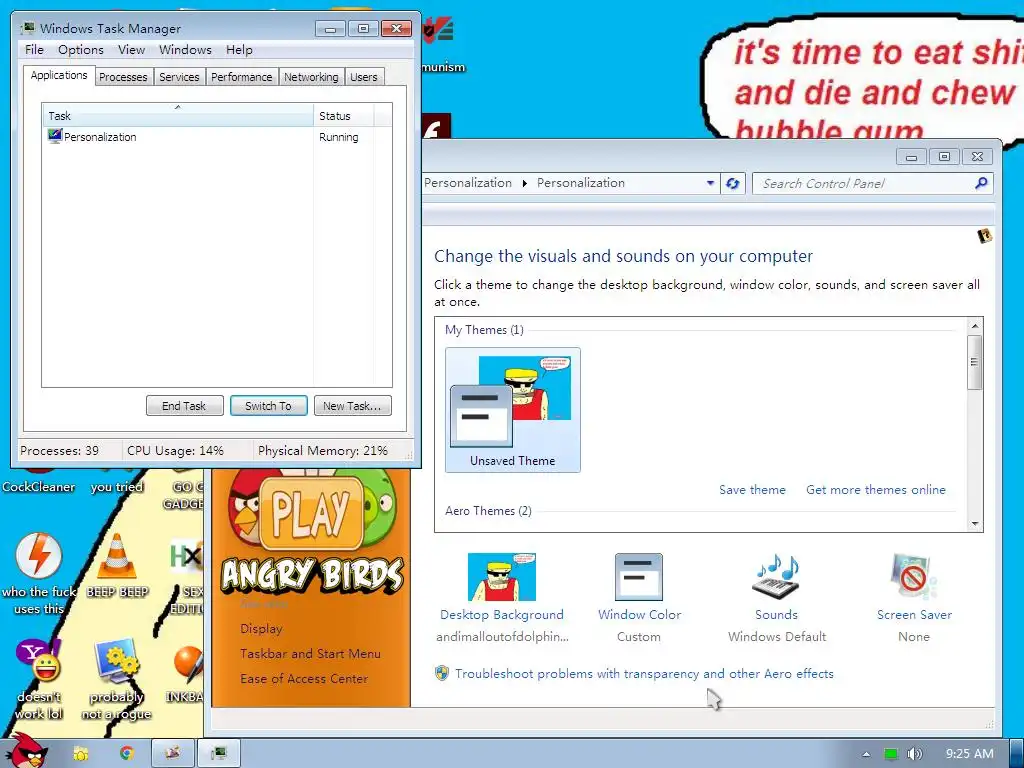
Task: Show hidden tray icons arrow
Action: point(866,754)
